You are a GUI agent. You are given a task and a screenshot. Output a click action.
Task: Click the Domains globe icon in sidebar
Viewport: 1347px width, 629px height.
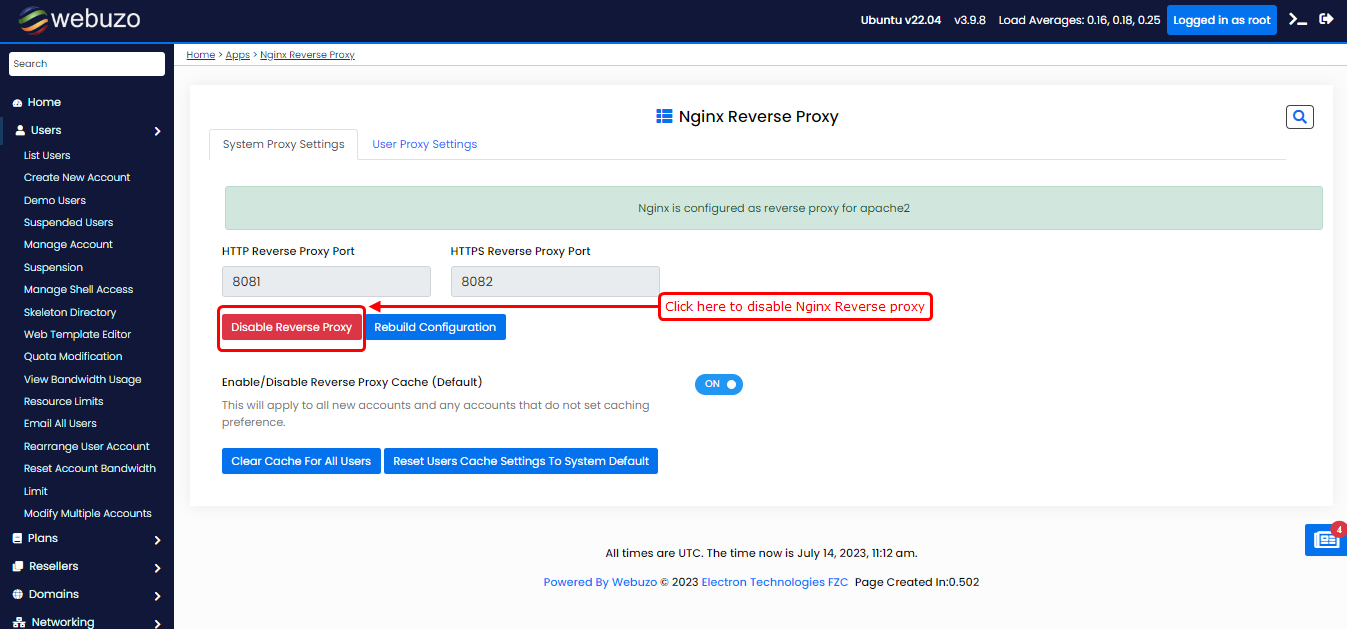(17, 594)
